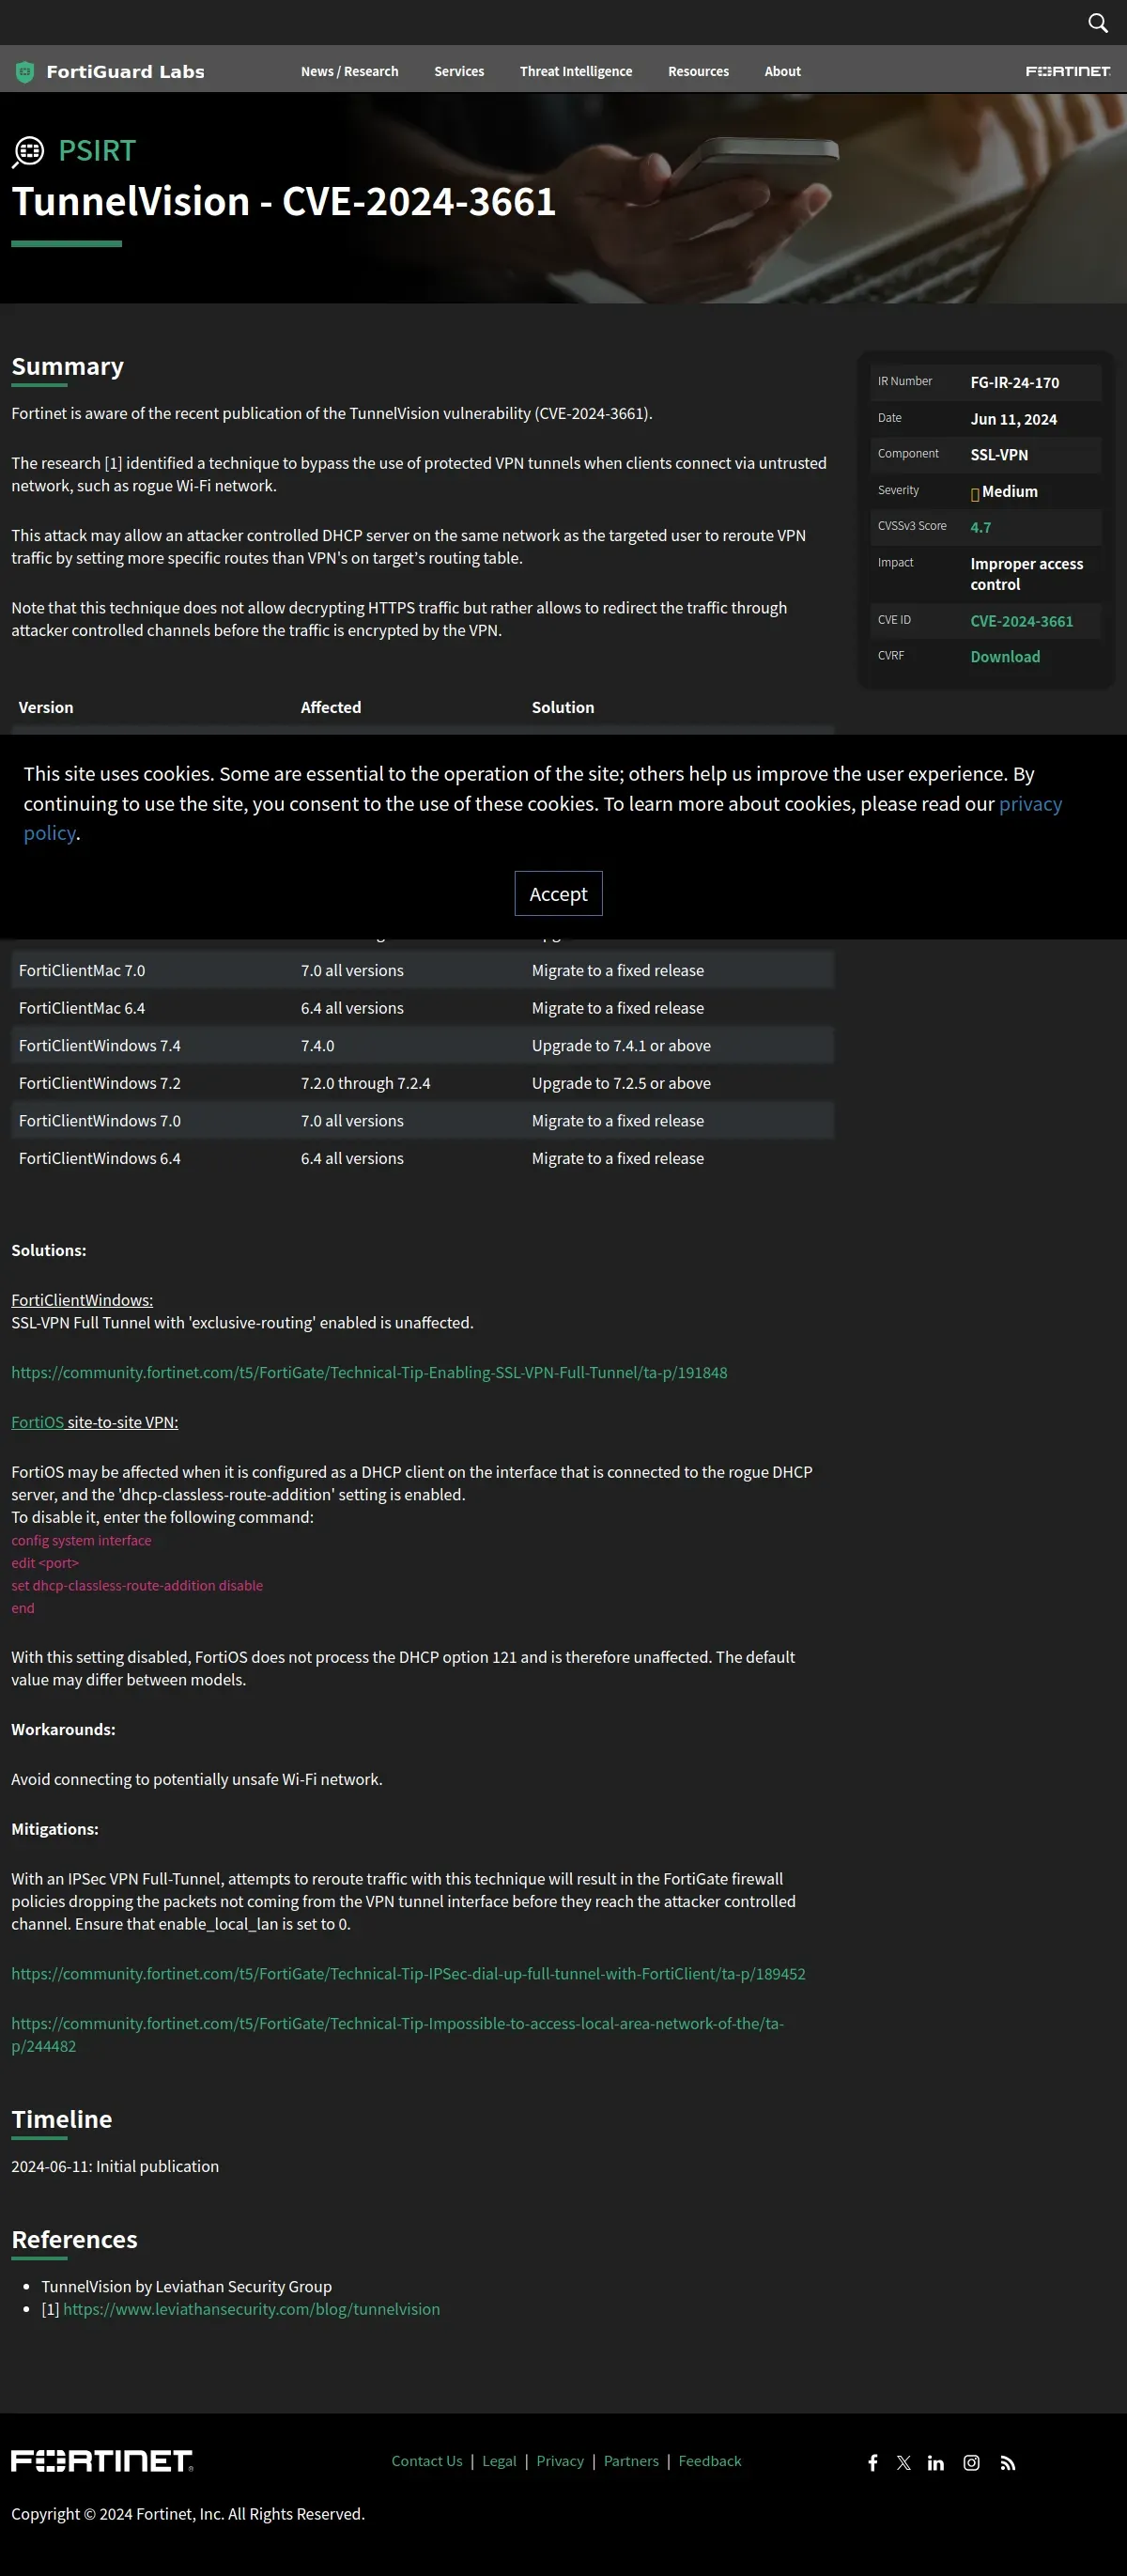This screenshot has height=2576, width=1127.
Task: Click the Version column header
Action: pos(46,707)
